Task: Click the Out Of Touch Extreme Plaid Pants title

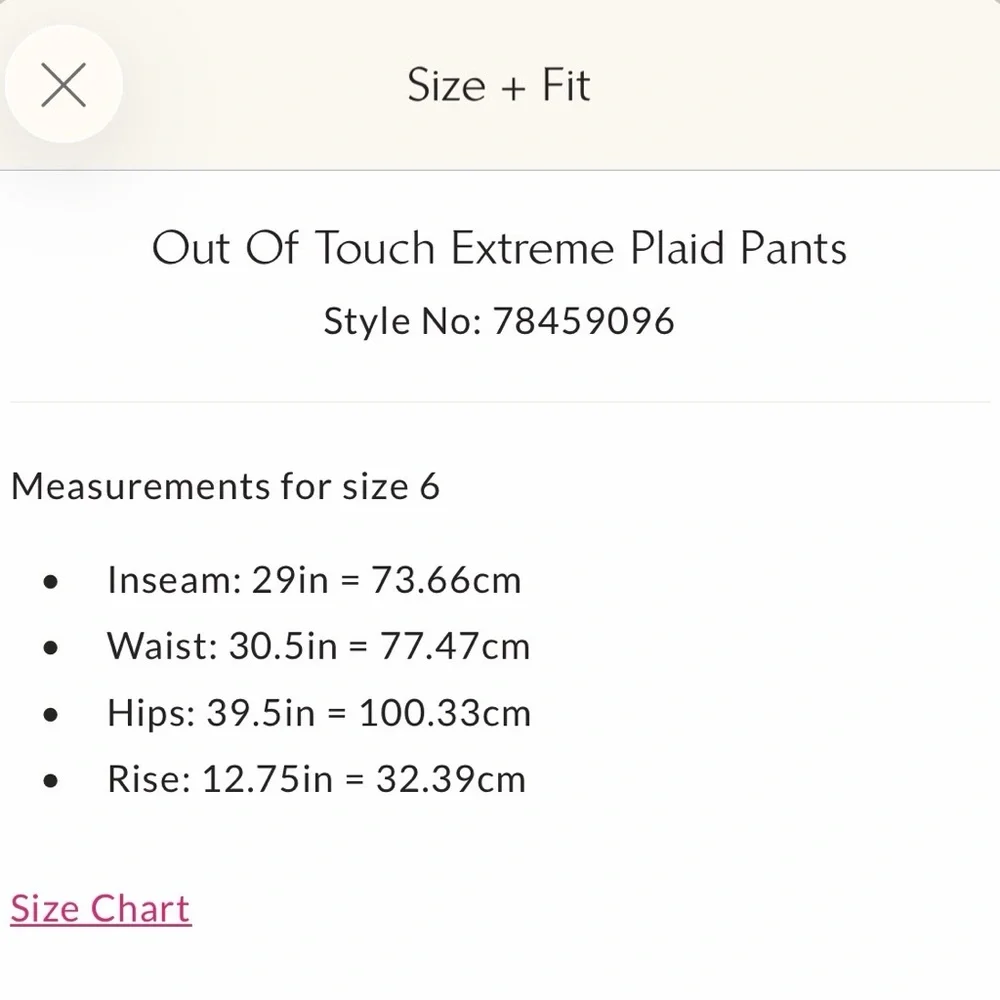Action: [x=499, y=248]
